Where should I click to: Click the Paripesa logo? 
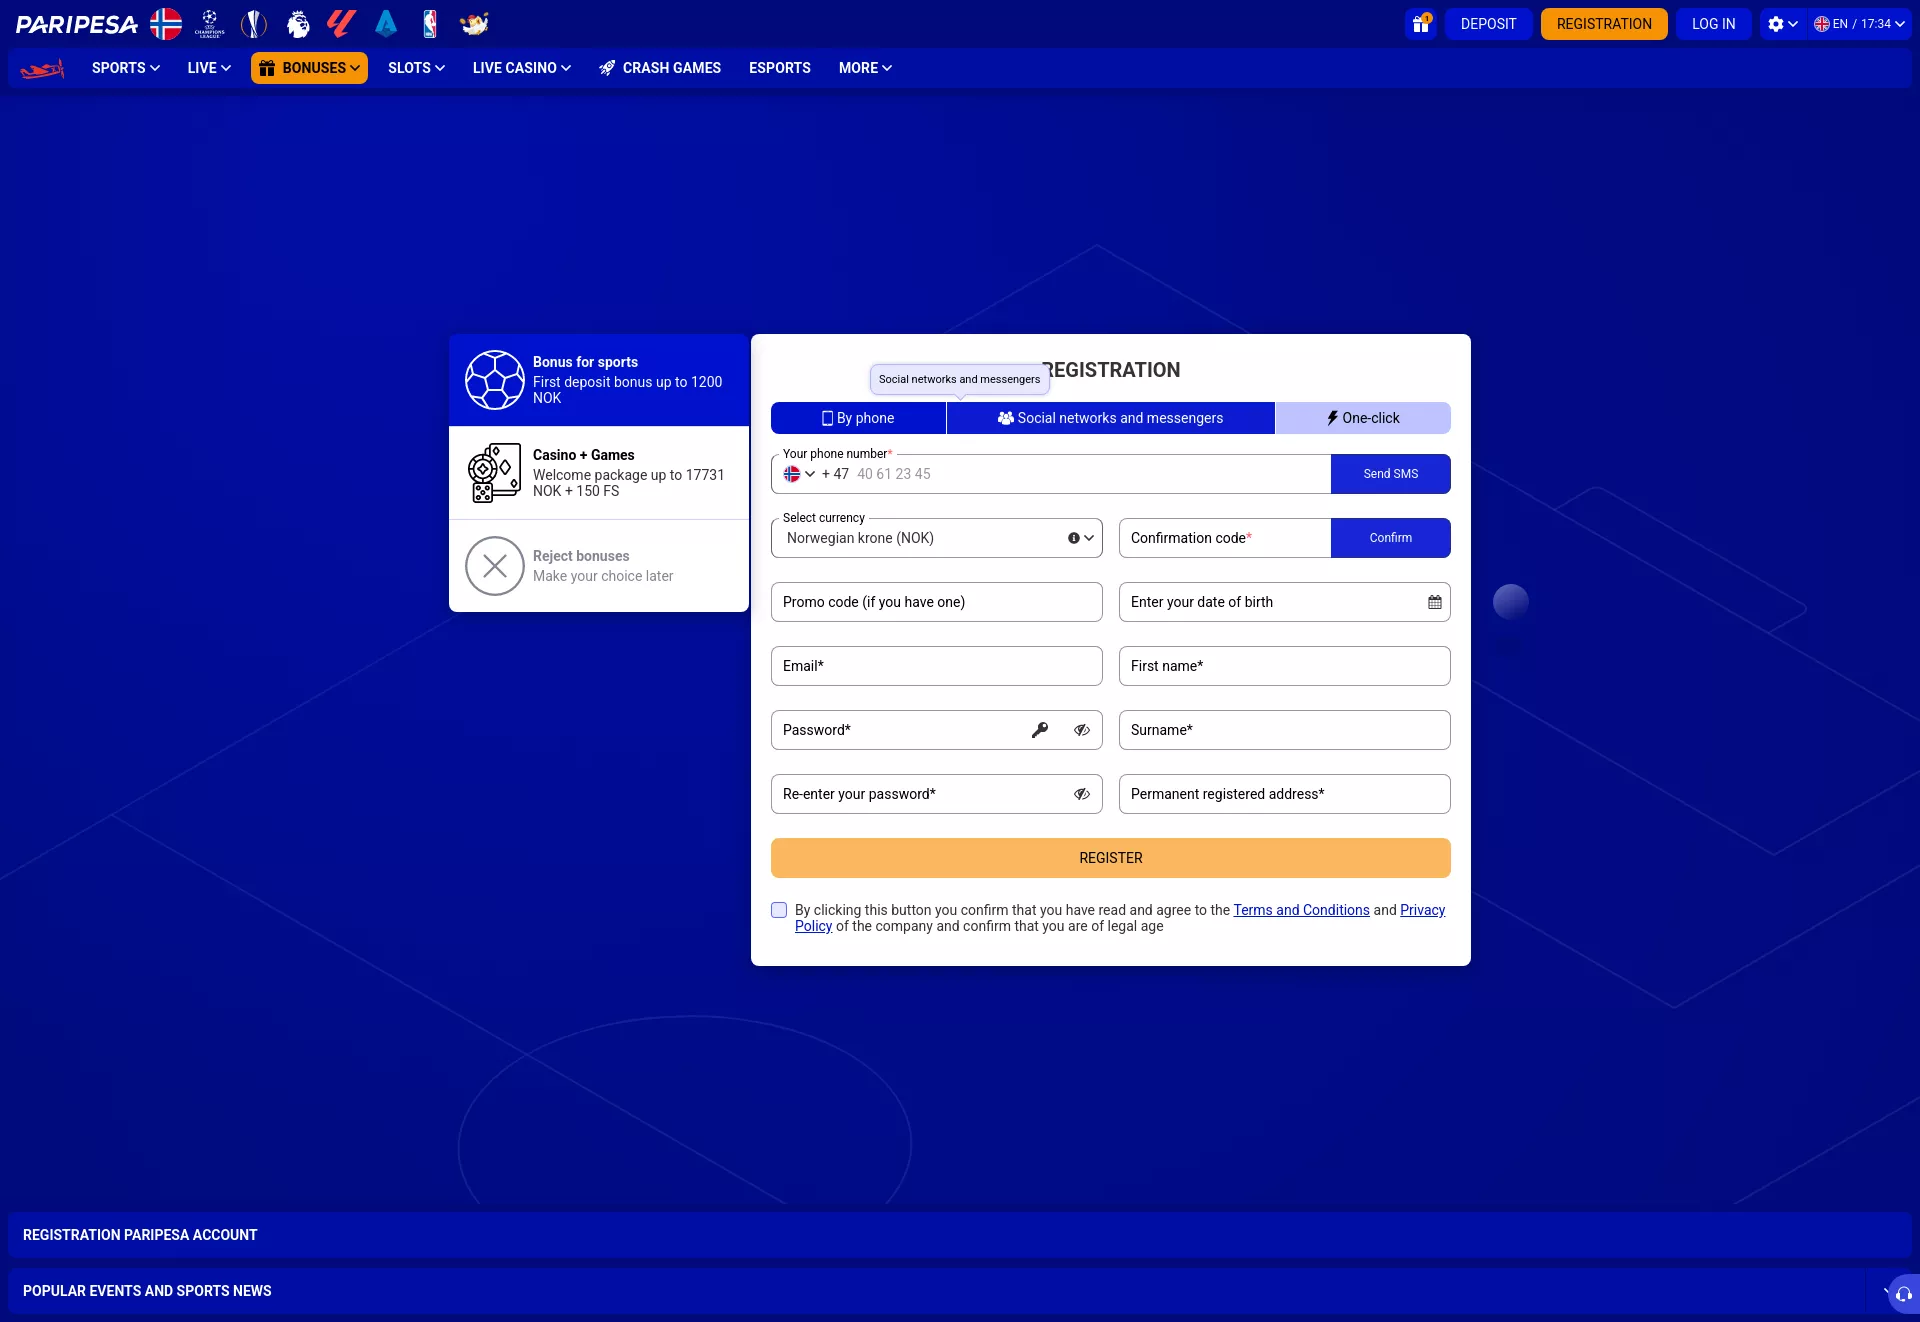[77, 24]
